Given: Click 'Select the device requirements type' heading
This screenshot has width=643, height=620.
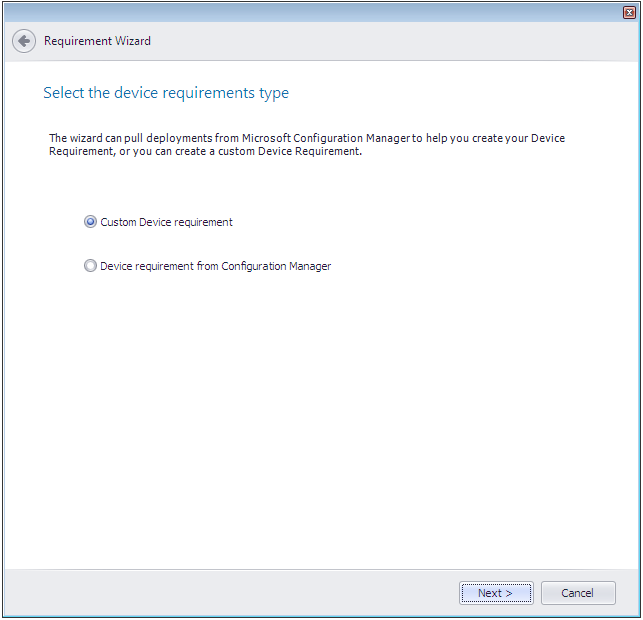Looking at the screenshot, I should [x=166, y=93].
